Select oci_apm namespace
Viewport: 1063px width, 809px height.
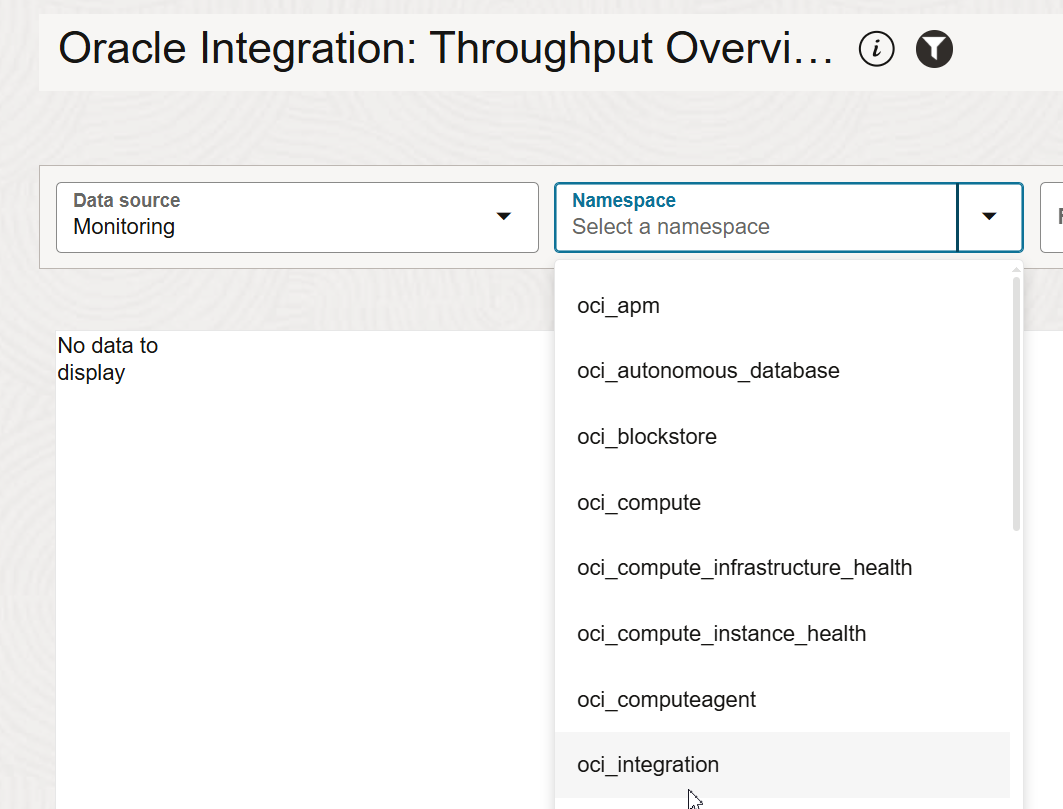(782, 306)
